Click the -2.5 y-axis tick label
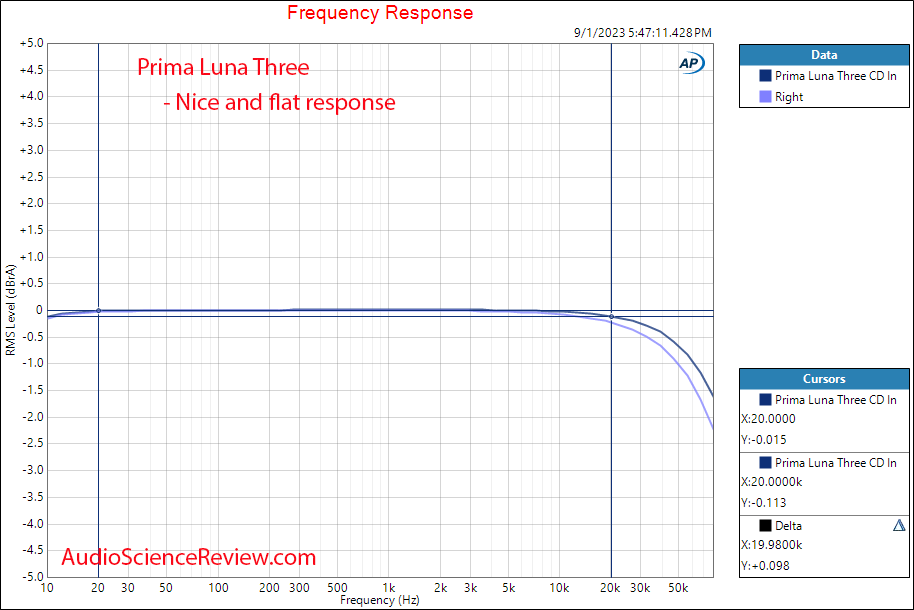Viewport: 914px width, 610px height. (x=33, y=443)
